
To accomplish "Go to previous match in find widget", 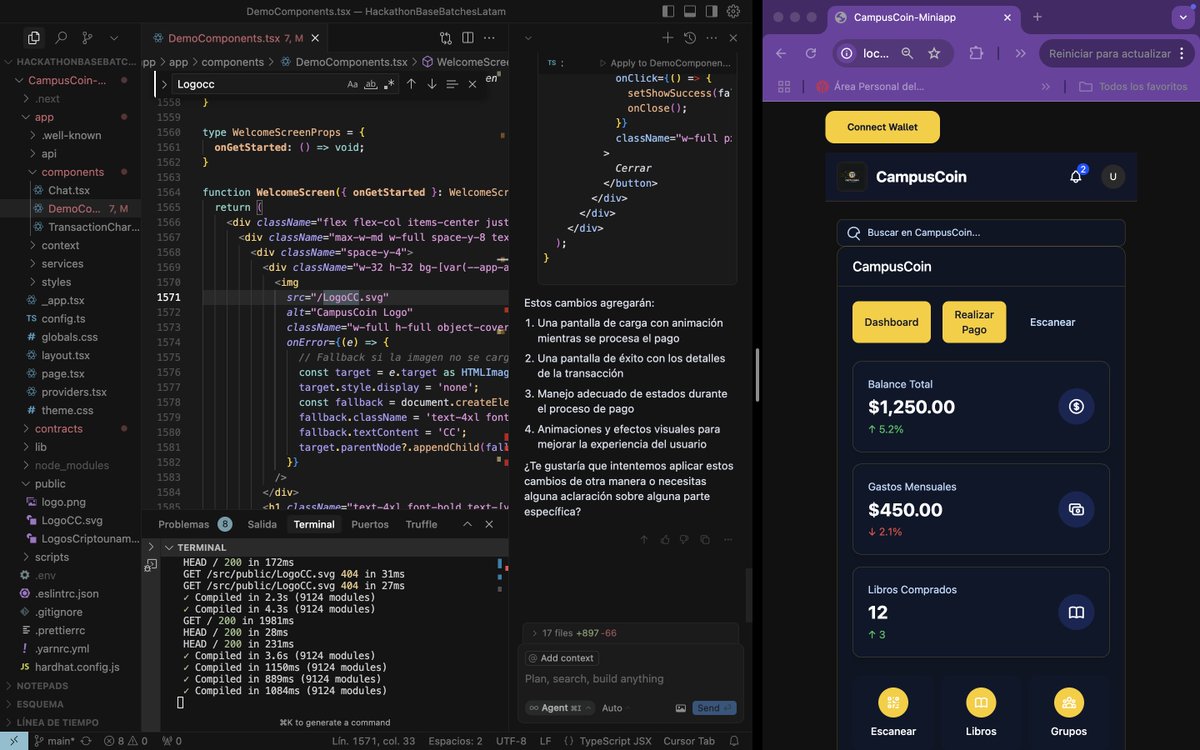I will (x=411, y=84).
